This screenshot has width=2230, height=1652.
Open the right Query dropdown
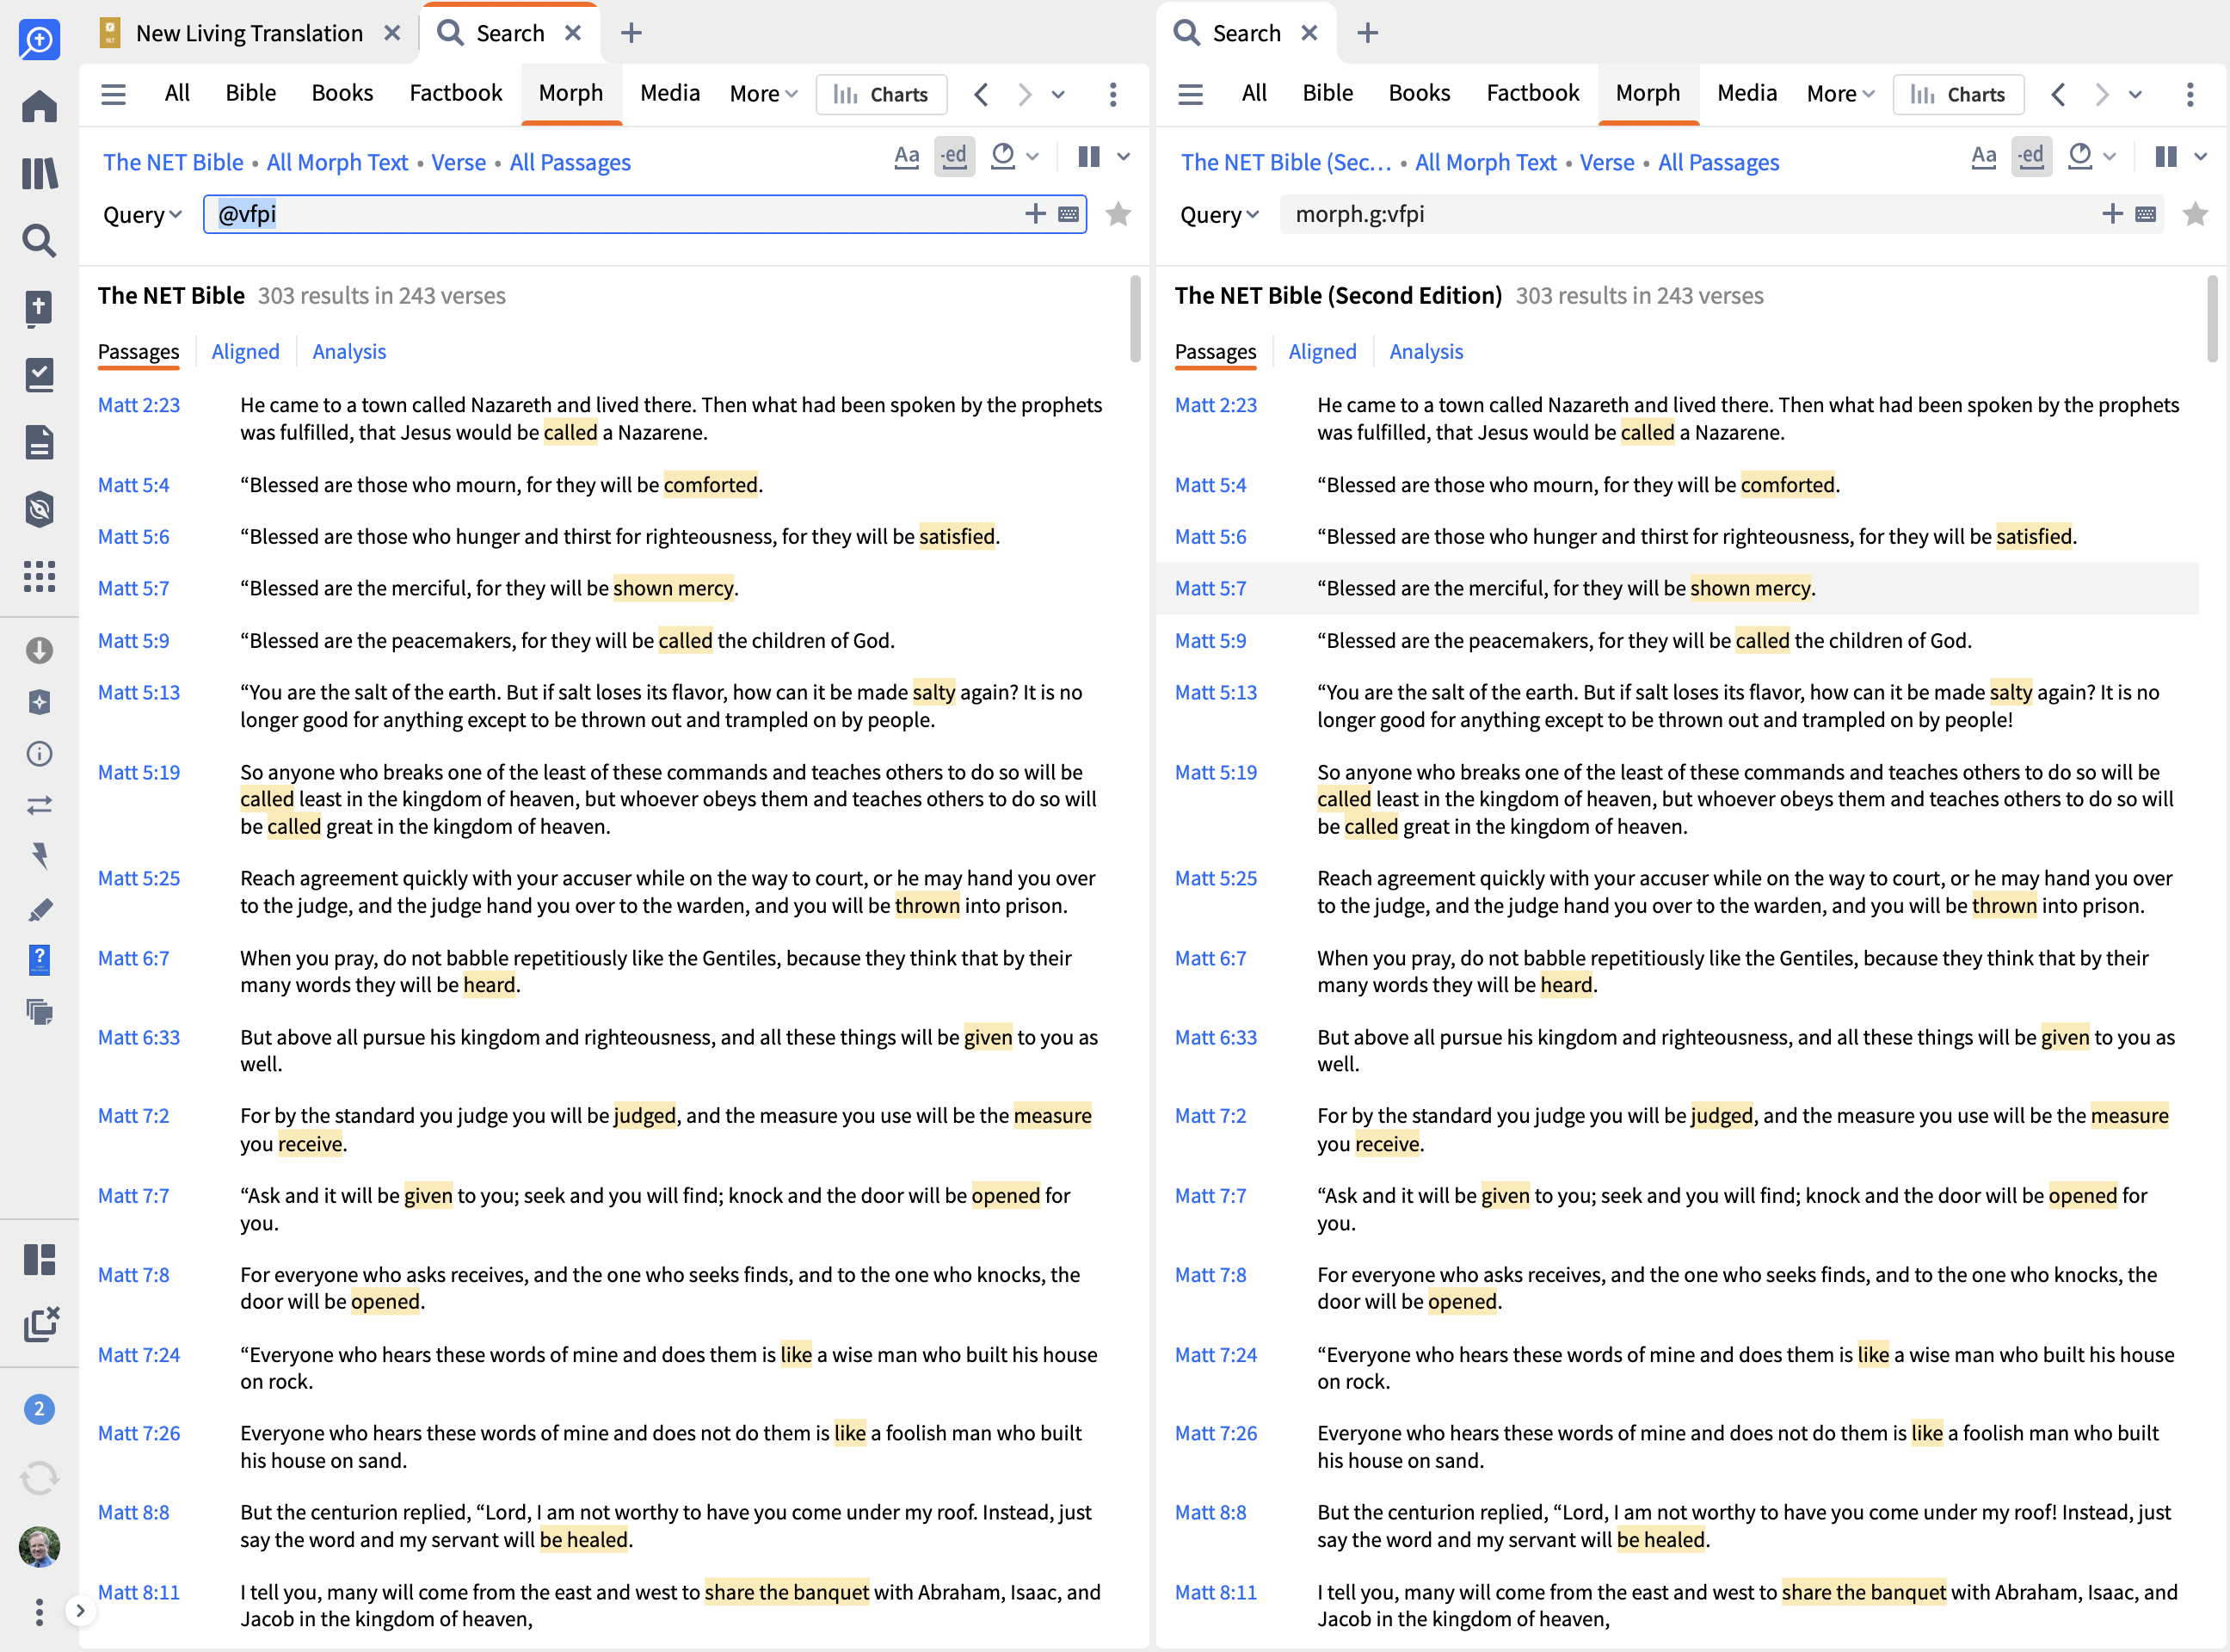tap(1219, 214)
